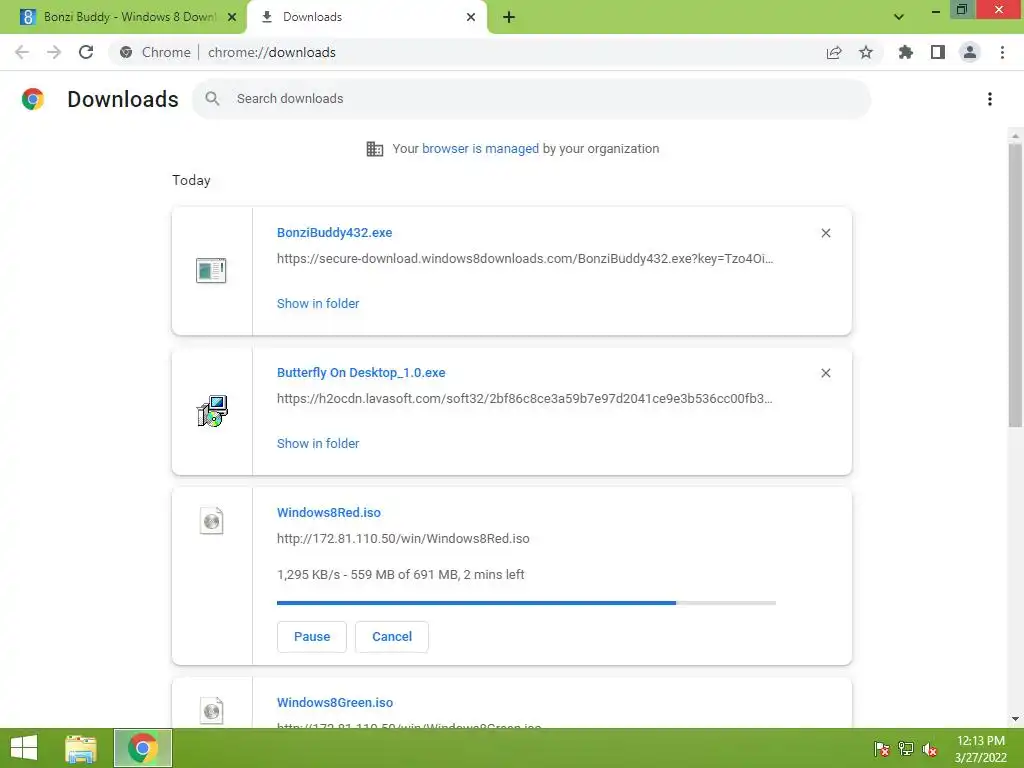Click the managed organization building icon

point(375,149)
